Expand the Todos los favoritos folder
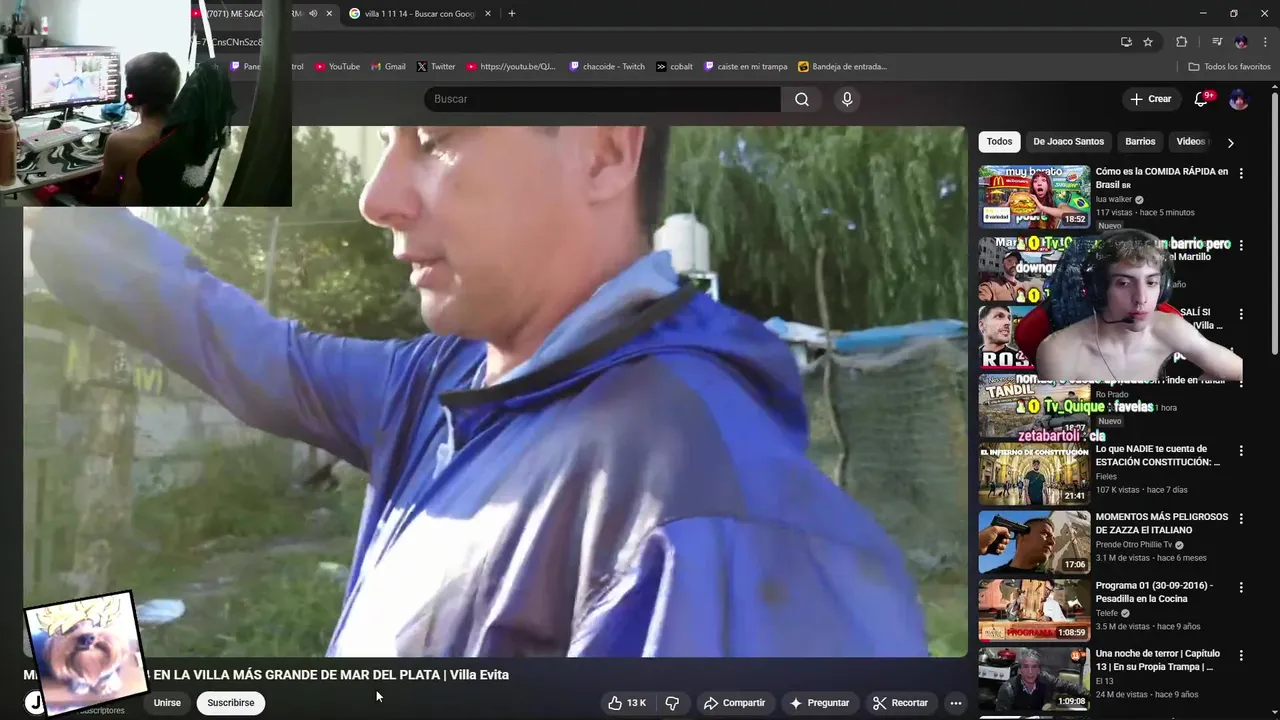The image size is (1280, 720). point(1229,66)
